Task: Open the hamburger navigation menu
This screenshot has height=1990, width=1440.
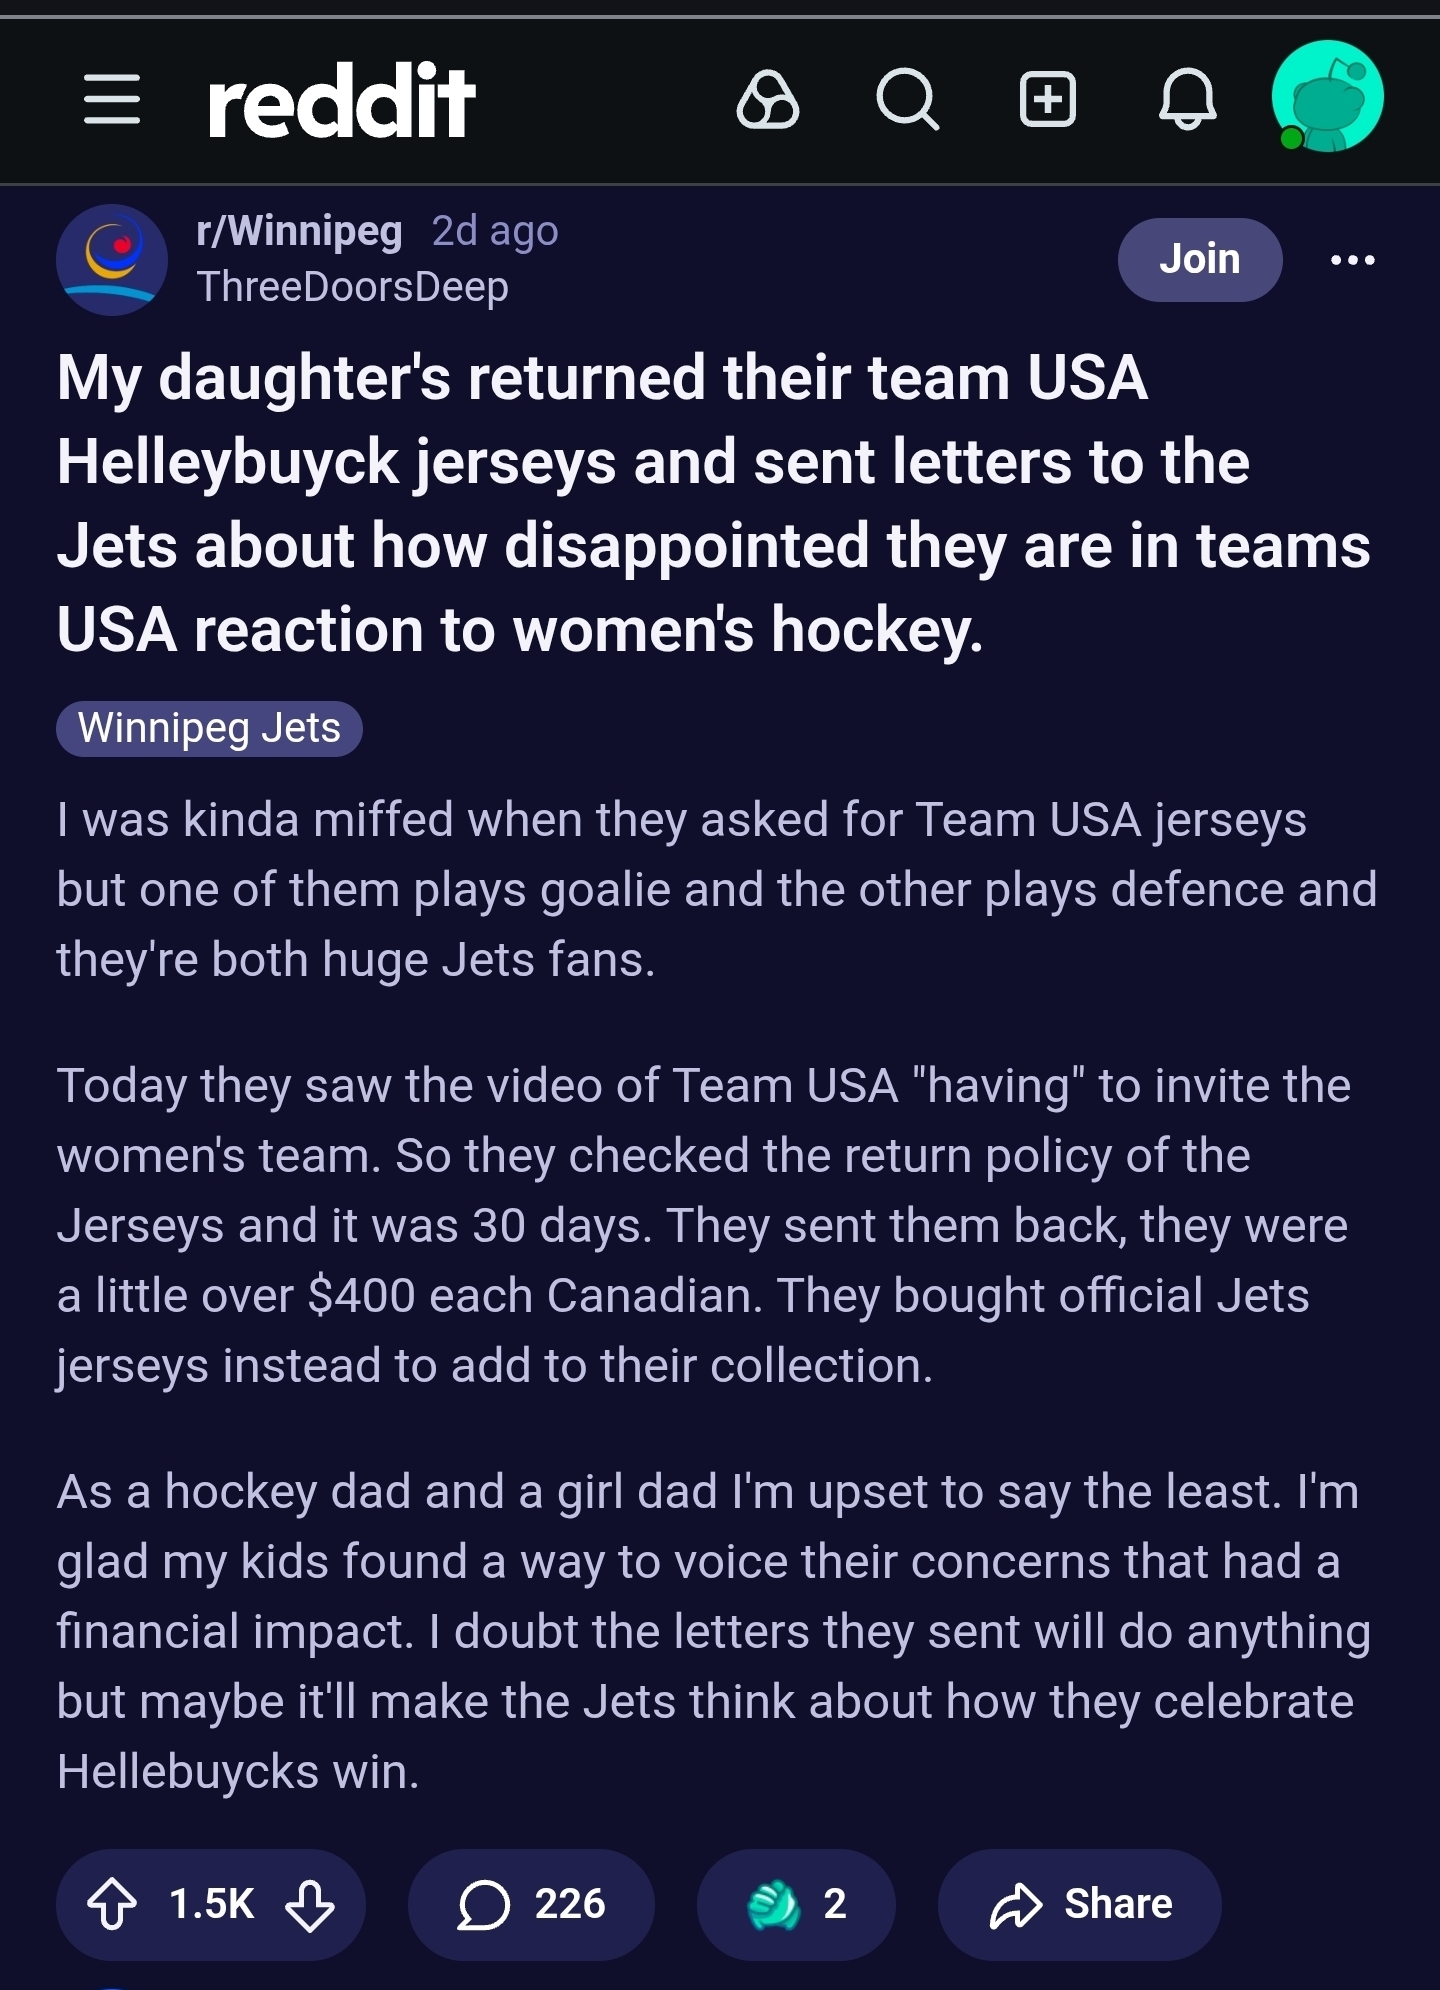Action: pyautogui.click(x=111, y=99)
